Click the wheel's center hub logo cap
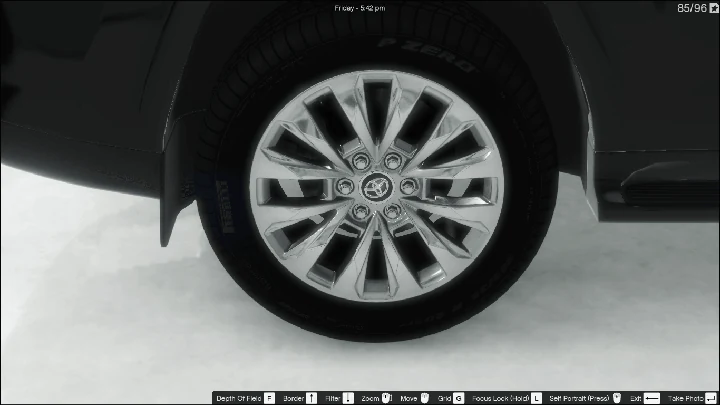 click(376, 186)
